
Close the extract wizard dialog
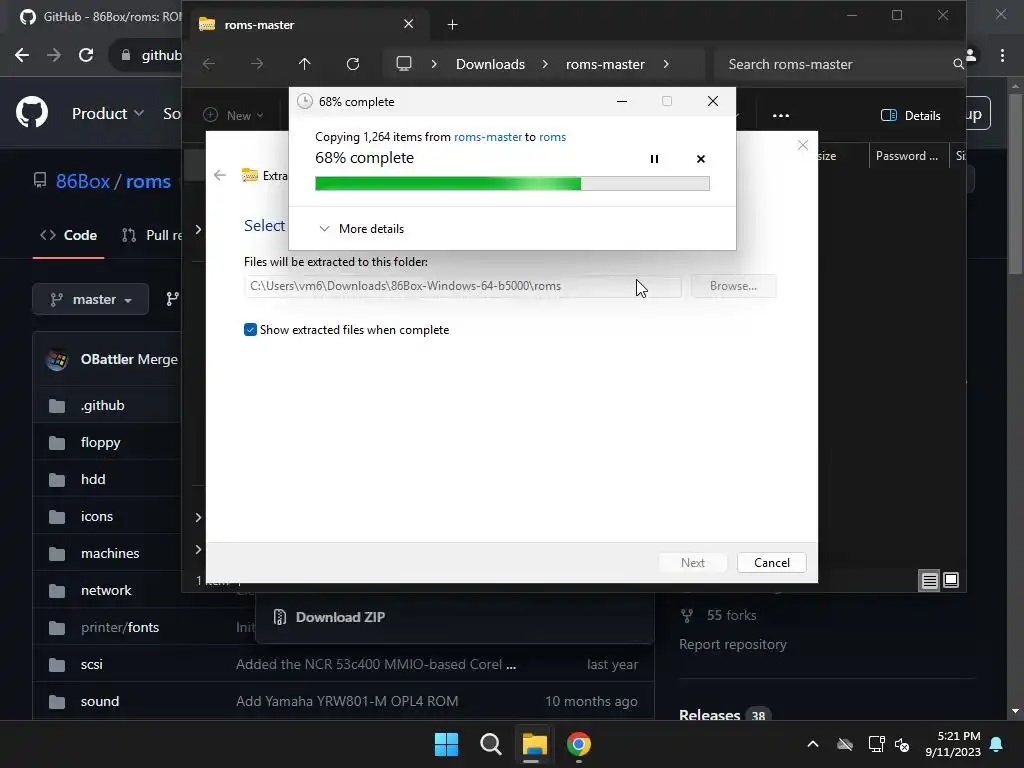pos(803,145)
